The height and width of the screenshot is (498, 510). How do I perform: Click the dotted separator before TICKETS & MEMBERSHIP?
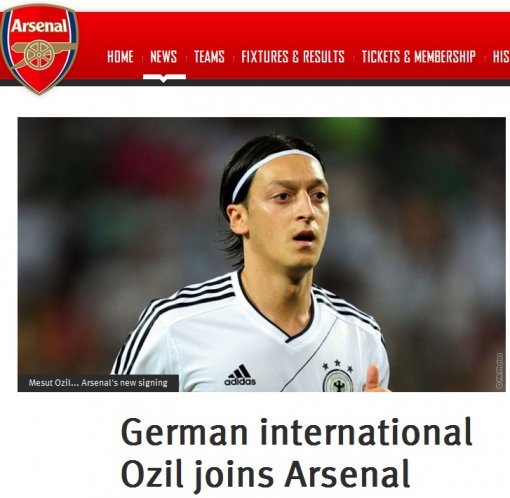[x=354, y=58]
